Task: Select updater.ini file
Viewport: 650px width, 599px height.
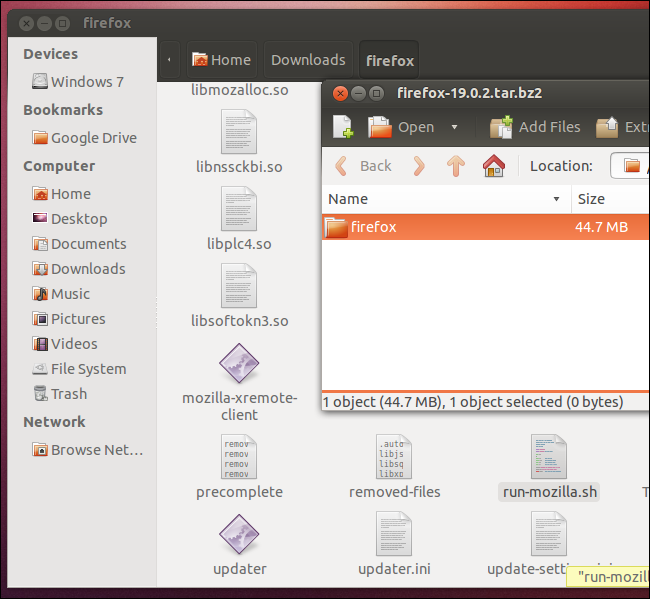Action: pyautogui.click(x=394, y=543)
